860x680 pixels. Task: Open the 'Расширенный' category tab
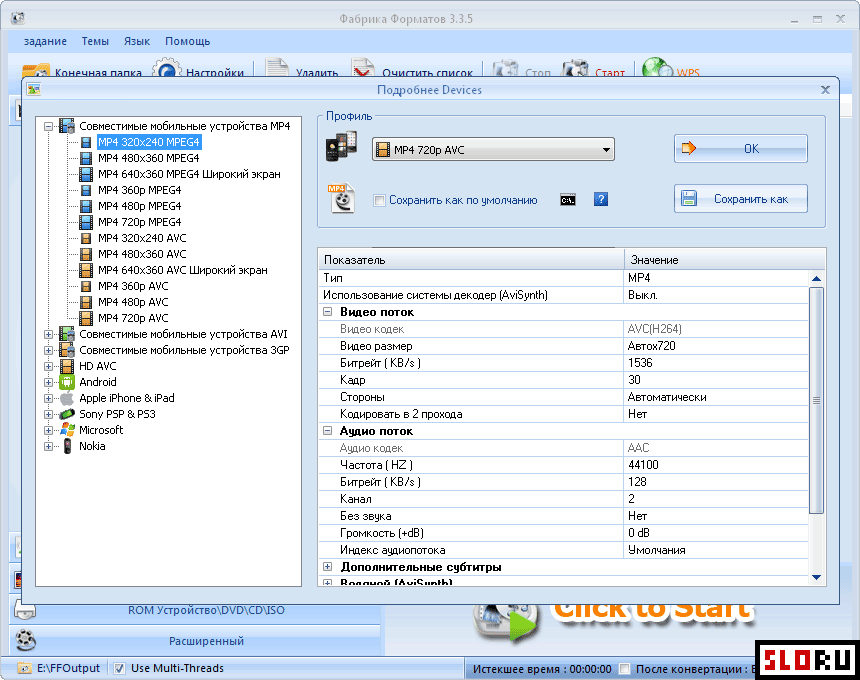[206, 641]
